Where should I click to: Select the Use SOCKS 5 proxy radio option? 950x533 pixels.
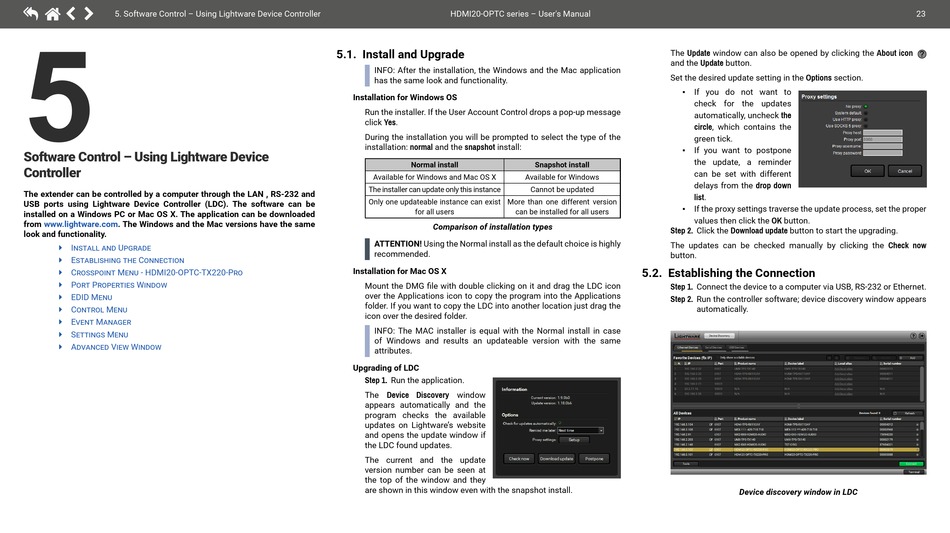pos(866,126)
